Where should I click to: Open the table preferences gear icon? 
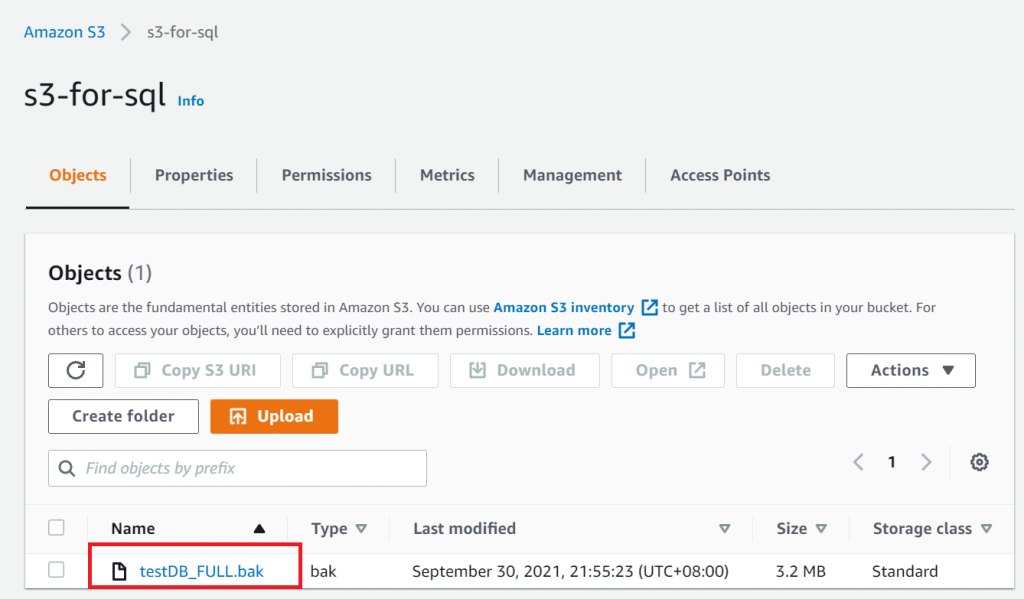(979, 462)
